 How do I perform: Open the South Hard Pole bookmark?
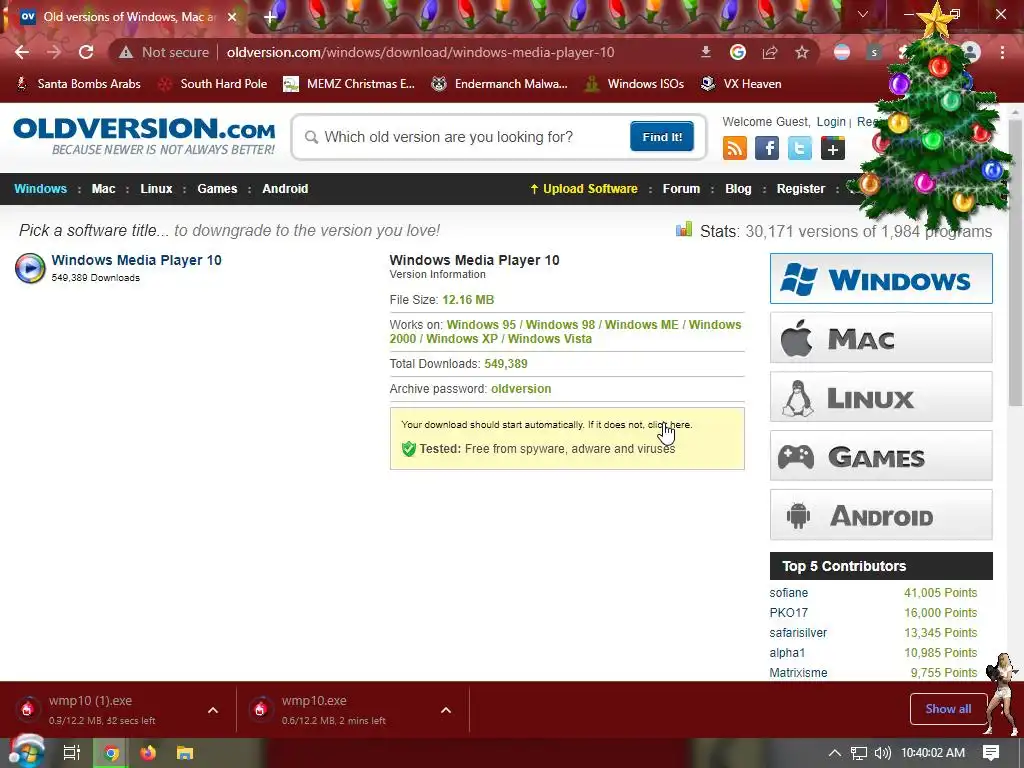pos(213,84)
